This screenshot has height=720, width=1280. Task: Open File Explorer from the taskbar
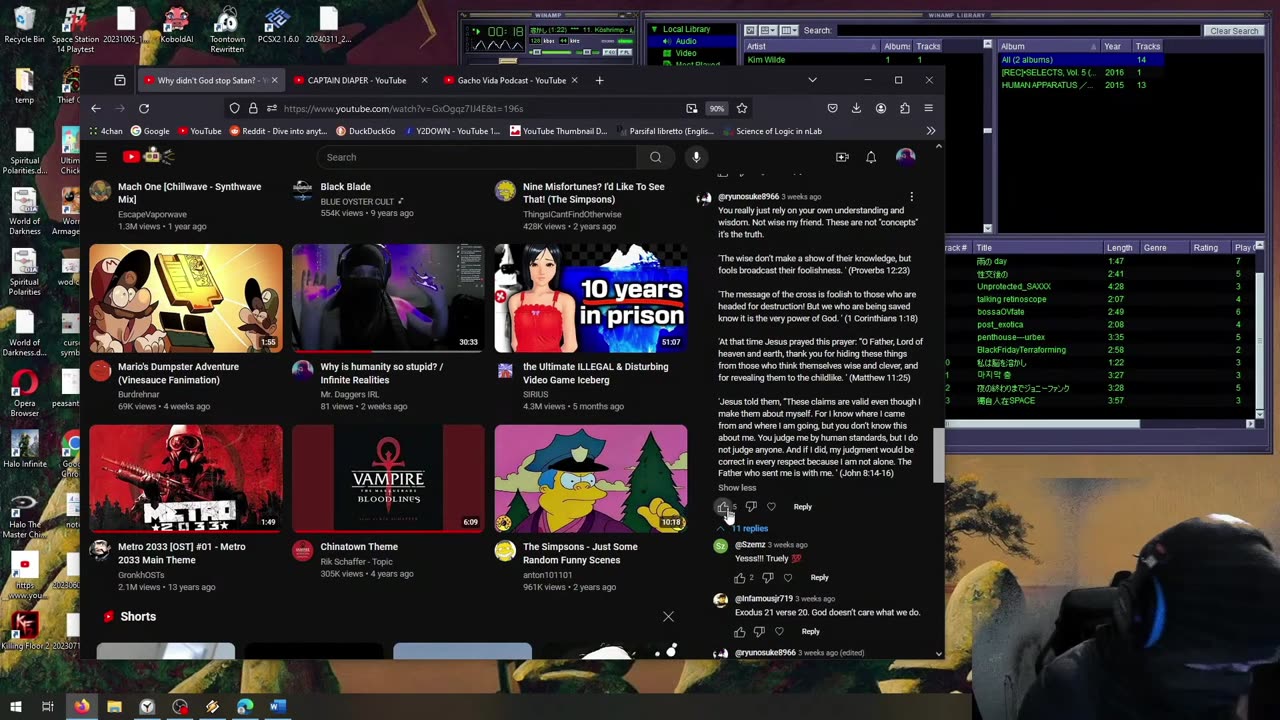(114, 707)
